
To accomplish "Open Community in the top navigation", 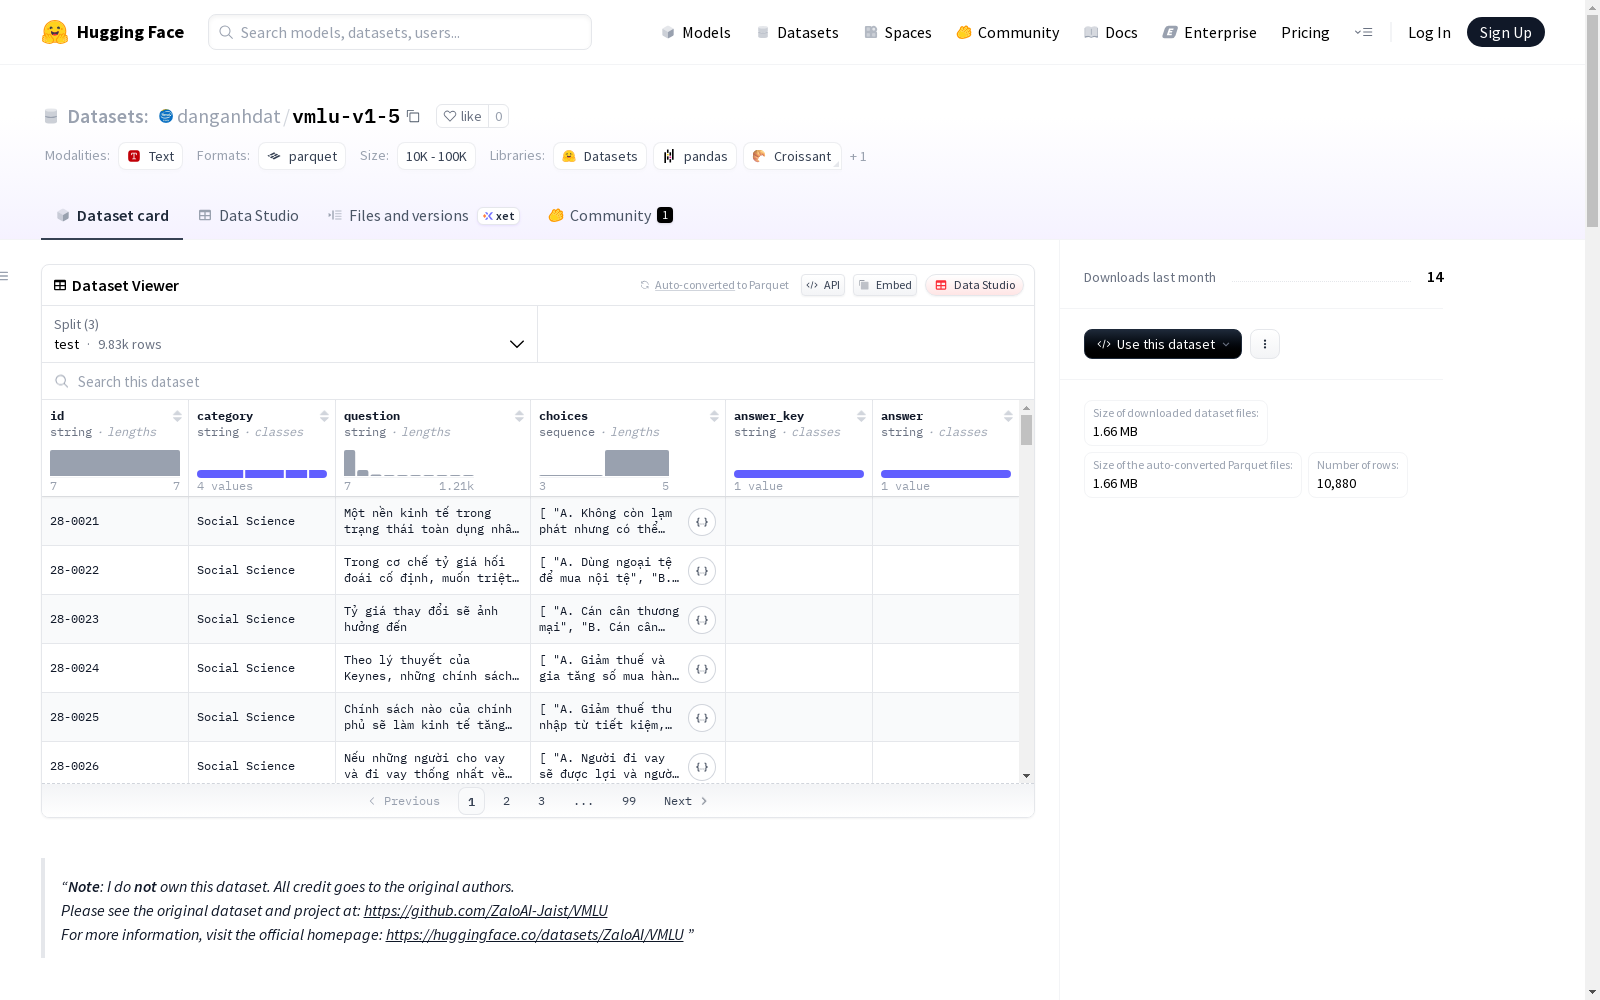I will (x=1007, y=32).
